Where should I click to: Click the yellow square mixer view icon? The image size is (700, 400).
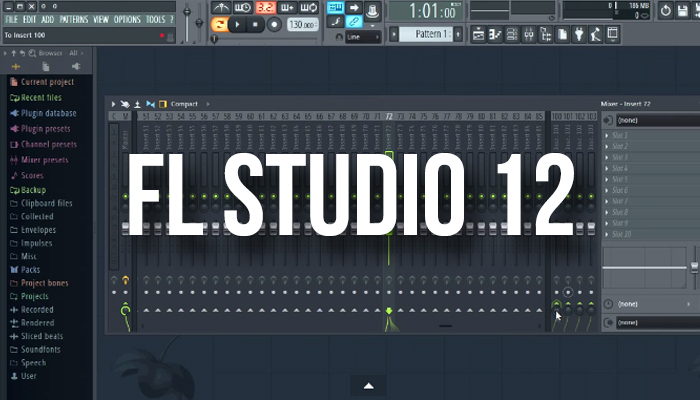163,104
